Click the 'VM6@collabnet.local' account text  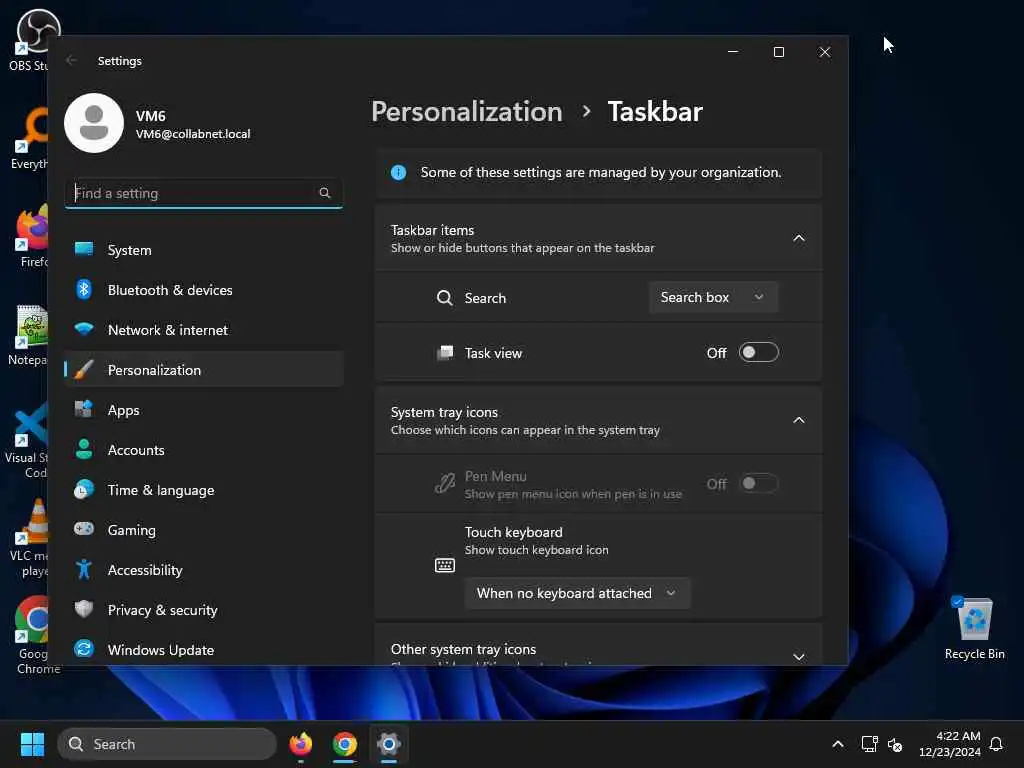[193, 134]
